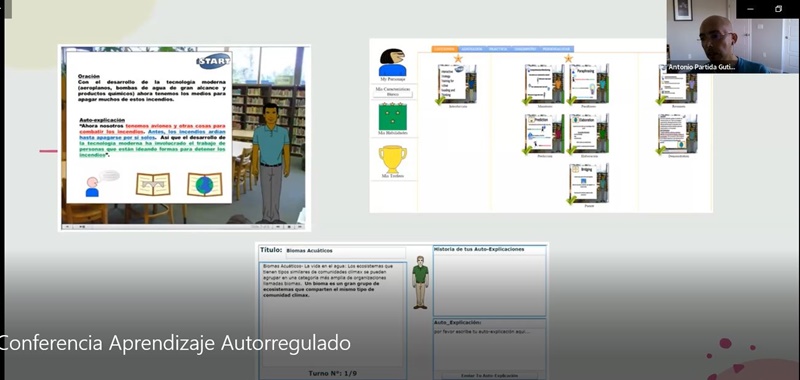Click the green checkmark on the Prediction module
The height and width of the screenshot is (380, 800).
(528, 150)
